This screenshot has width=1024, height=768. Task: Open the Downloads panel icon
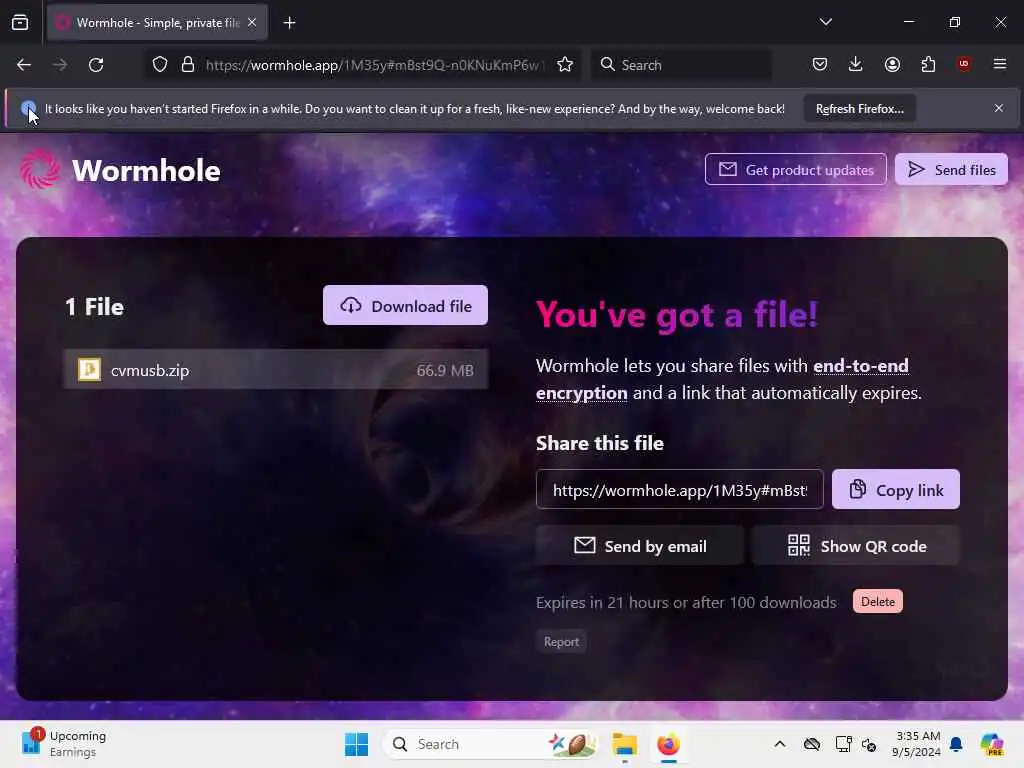click(856, 64)
